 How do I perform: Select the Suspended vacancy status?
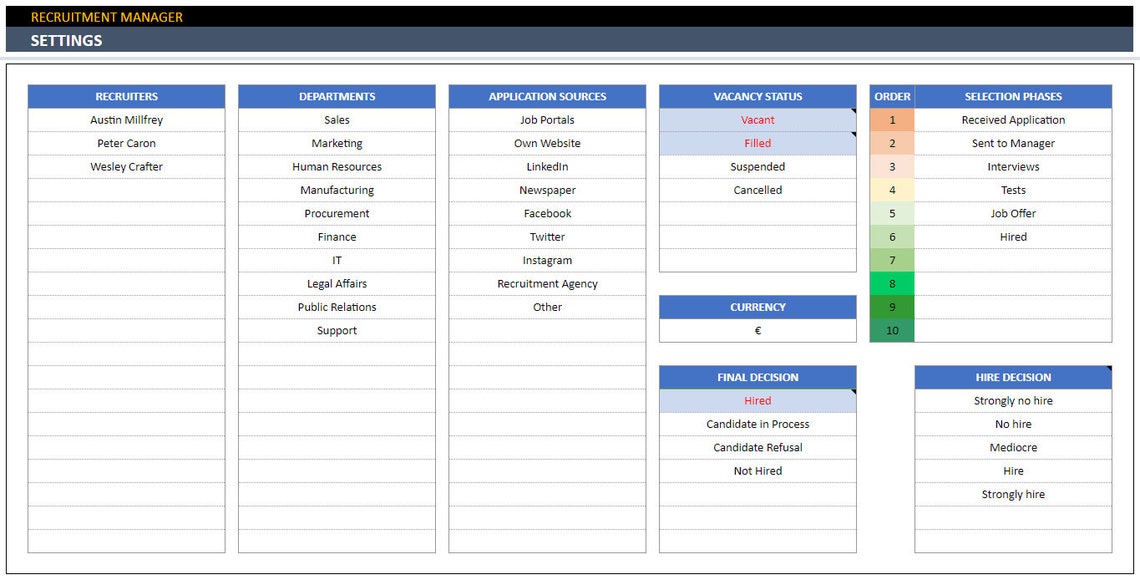pos(758,166)
